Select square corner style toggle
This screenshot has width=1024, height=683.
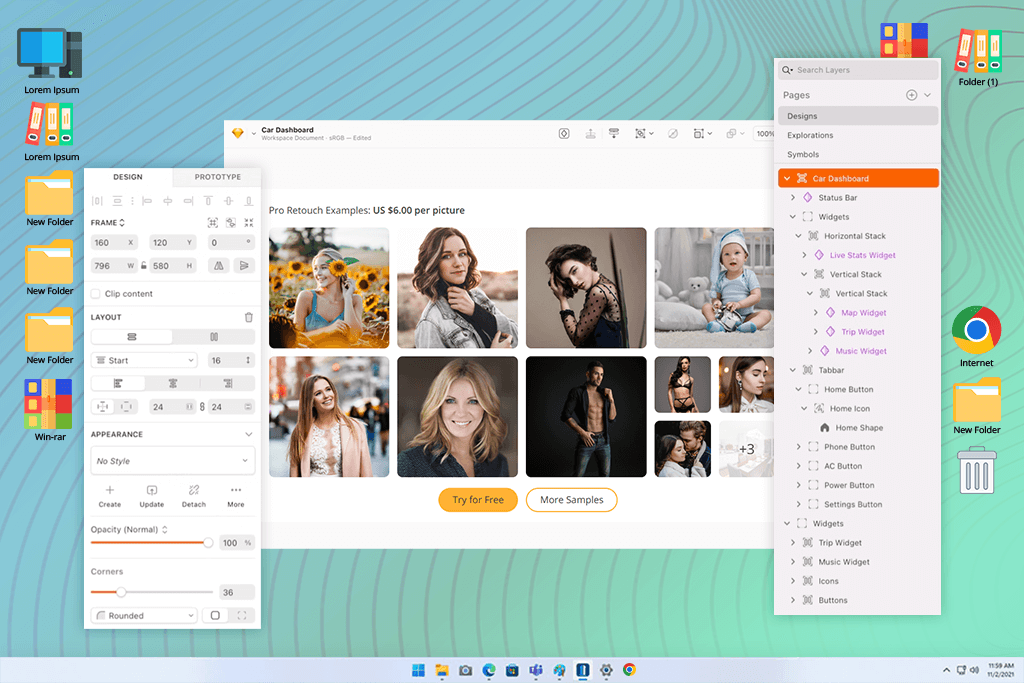pyautogui.click(x=215, y=616)
